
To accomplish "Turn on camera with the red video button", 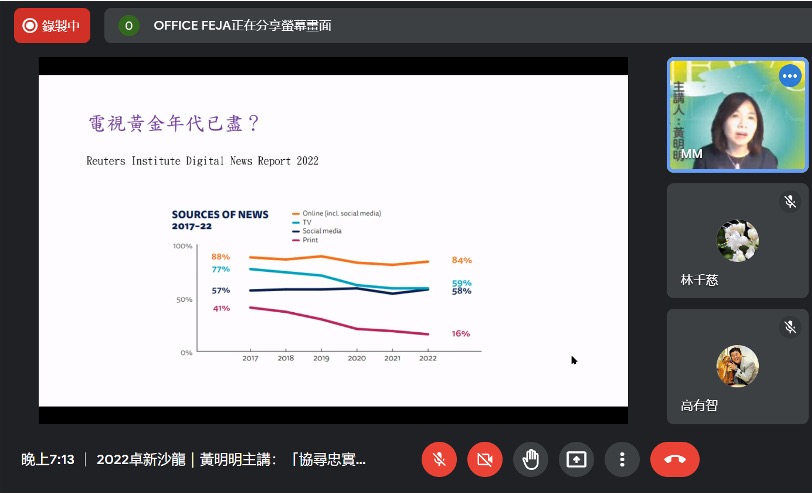I will pyautogui.click(x=485, y=459).
